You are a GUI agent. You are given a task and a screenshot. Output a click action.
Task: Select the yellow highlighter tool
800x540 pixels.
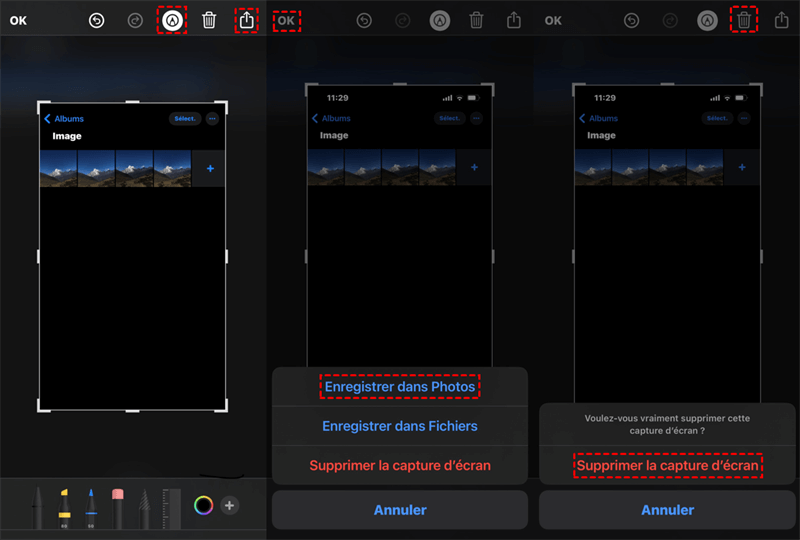pos(64,507)
